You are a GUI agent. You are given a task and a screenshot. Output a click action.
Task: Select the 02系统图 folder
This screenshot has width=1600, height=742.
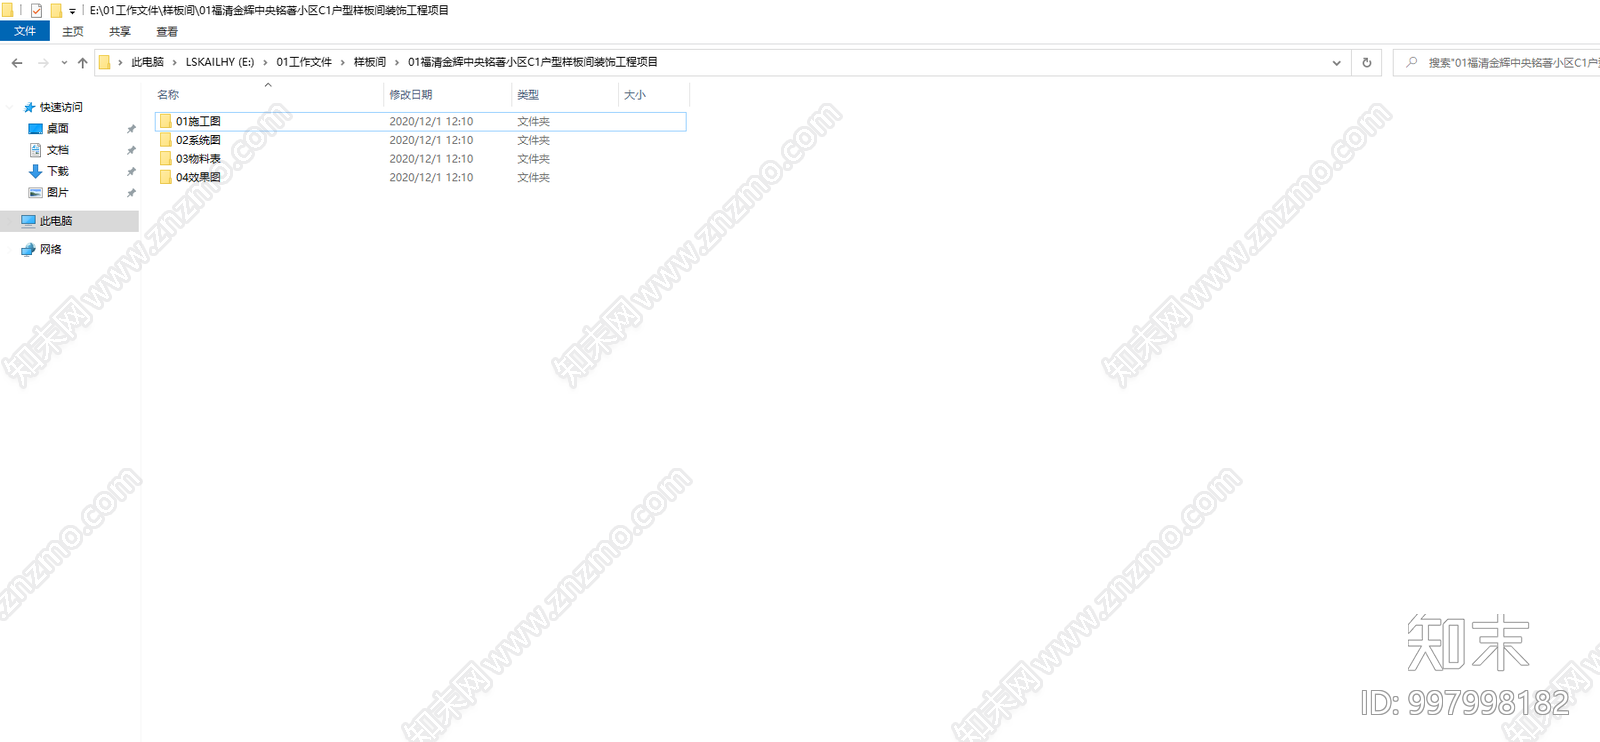coord(421,140)
